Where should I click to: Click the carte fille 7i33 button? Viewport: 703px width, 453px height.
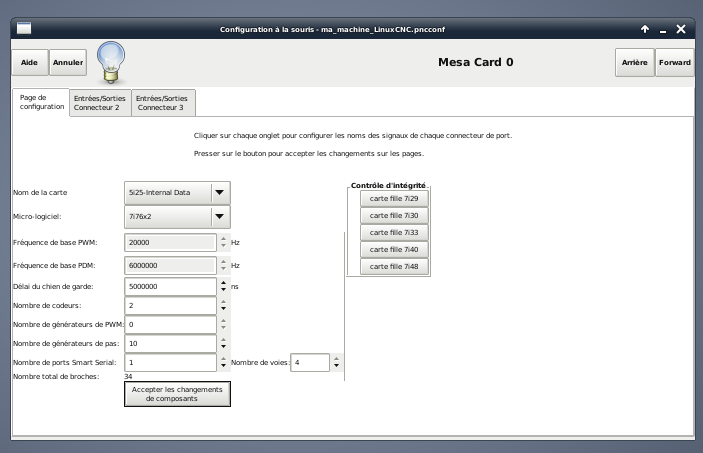(394, 232)
